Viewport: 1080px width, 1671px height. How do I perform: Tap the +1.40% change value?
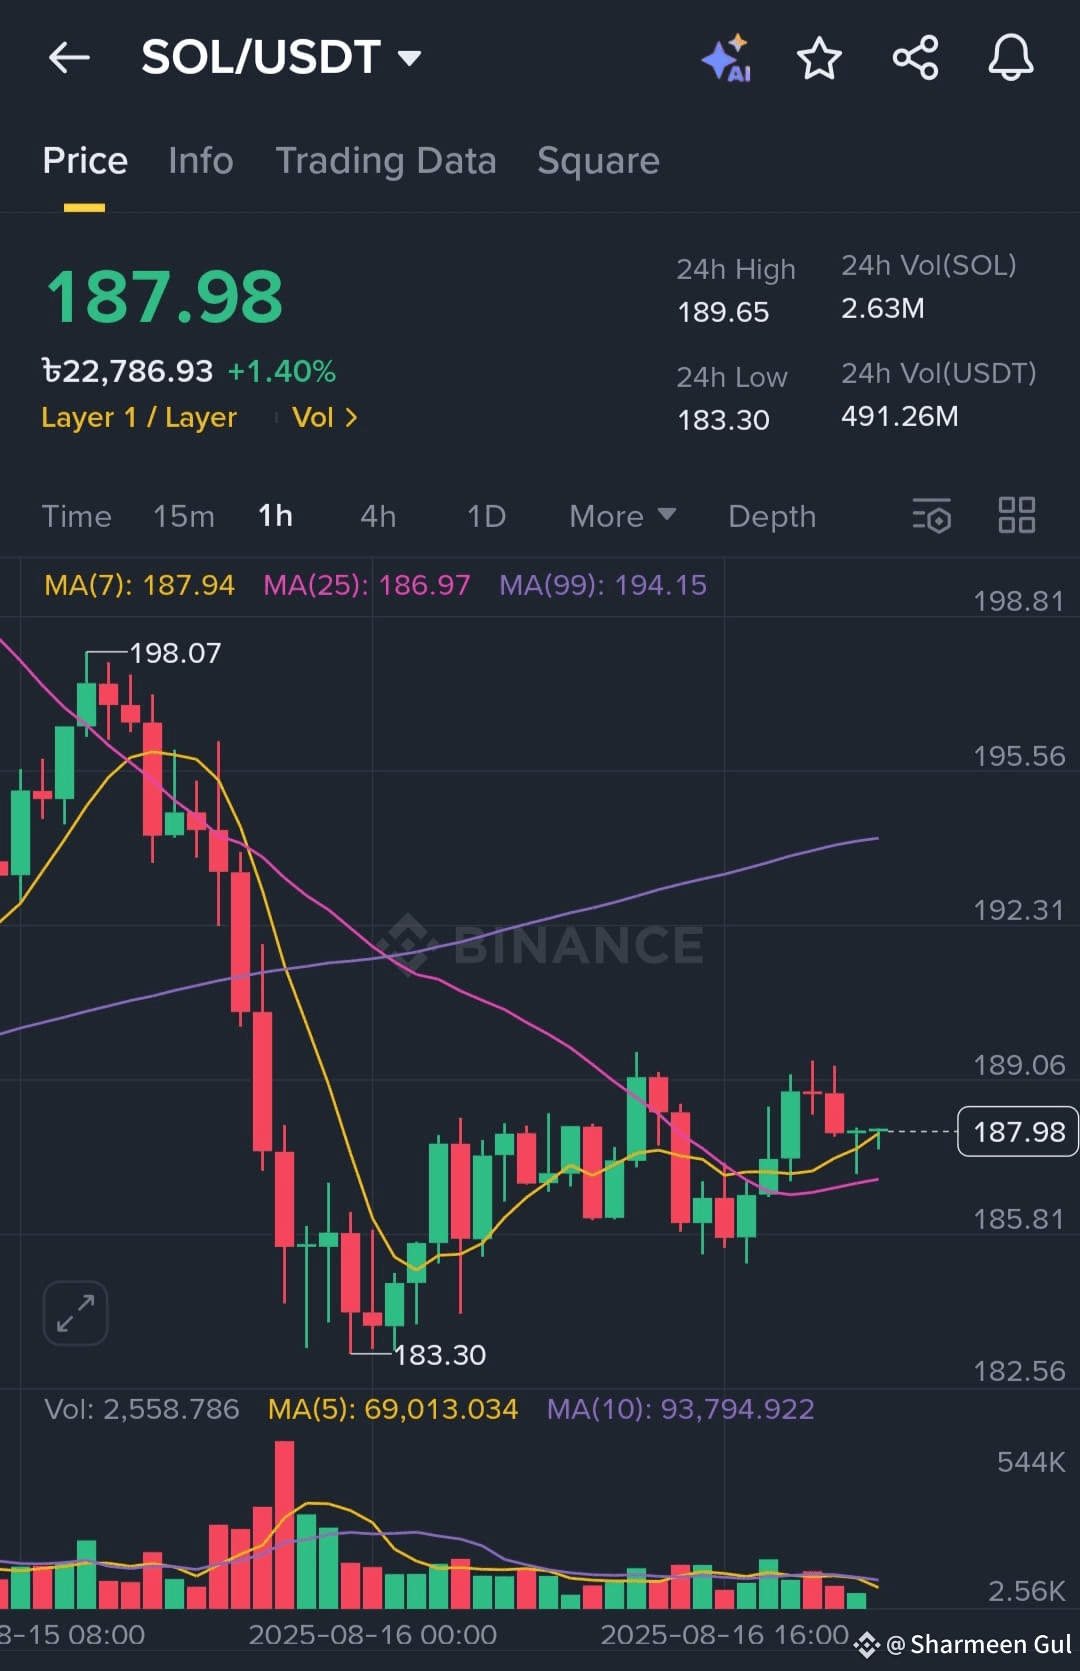point(282,371)
